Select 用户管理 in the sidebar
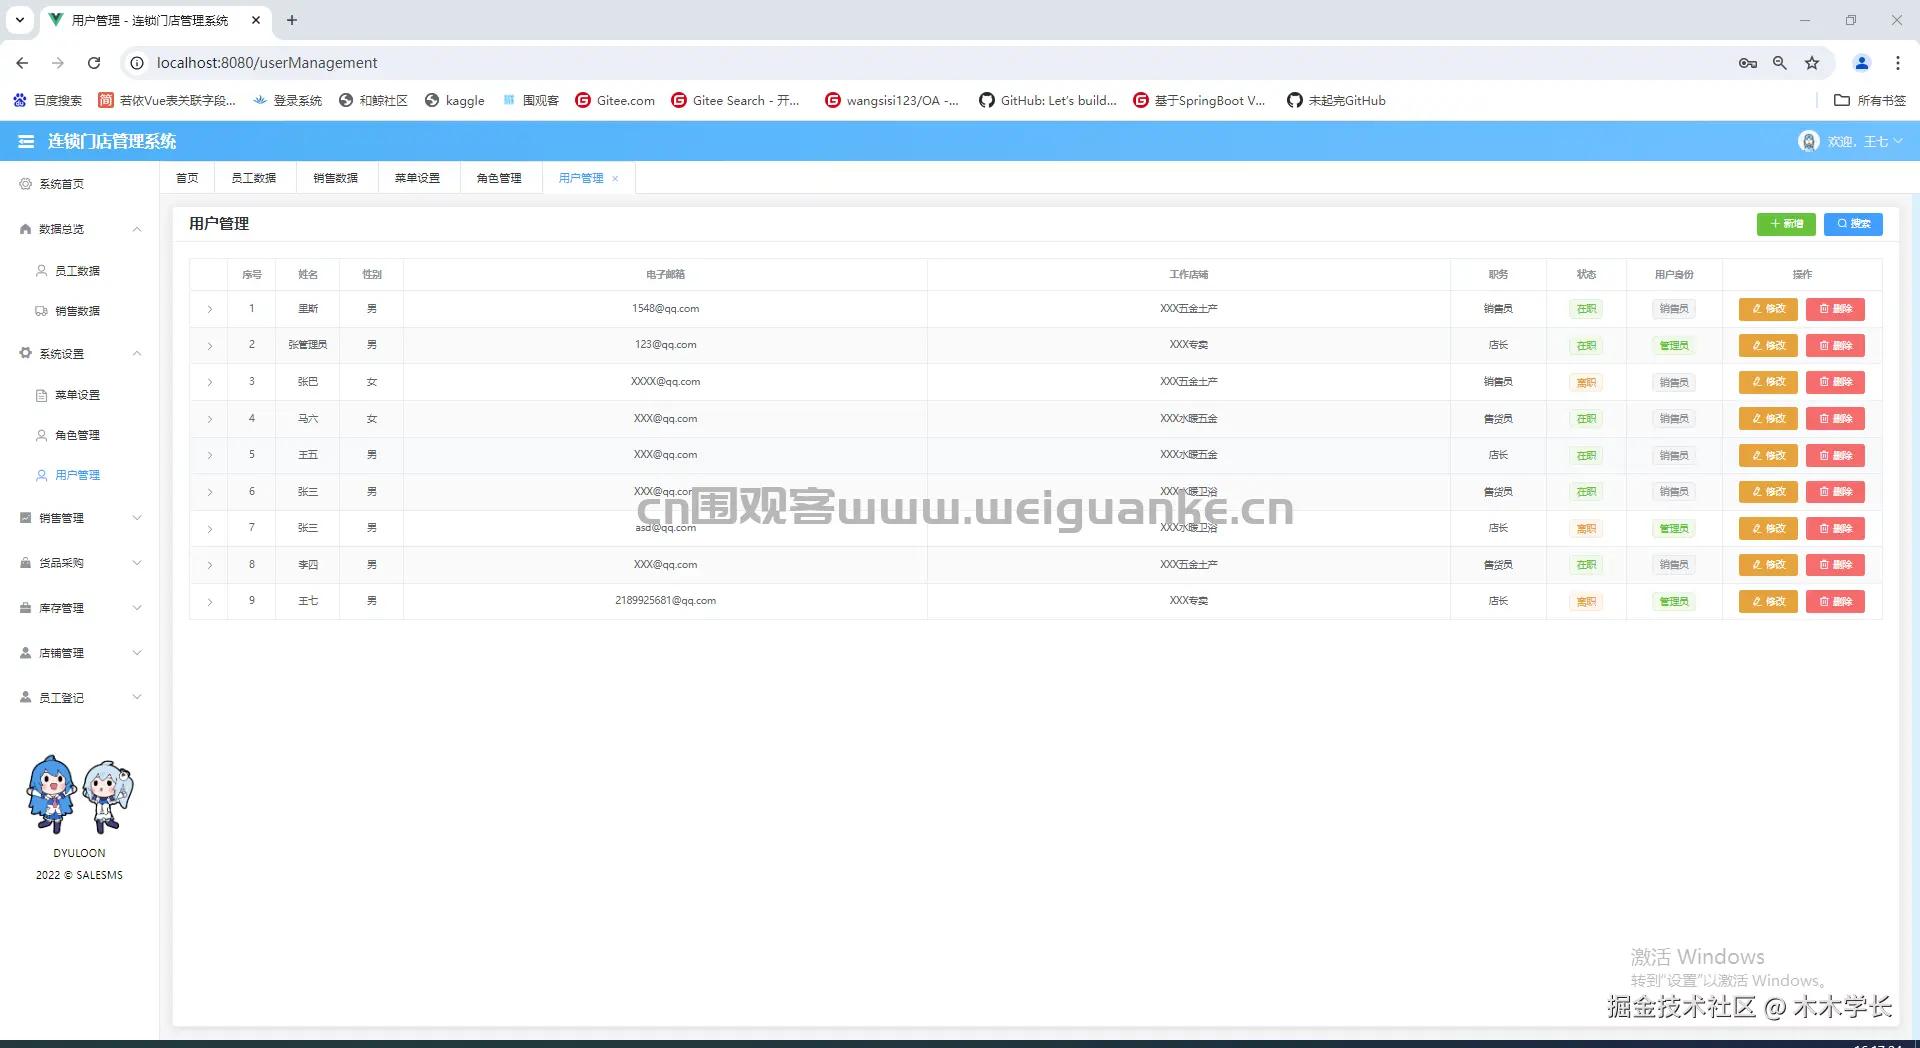Image resolution: width=1920 pixels, height=1048 pixels. pos(78,475)
